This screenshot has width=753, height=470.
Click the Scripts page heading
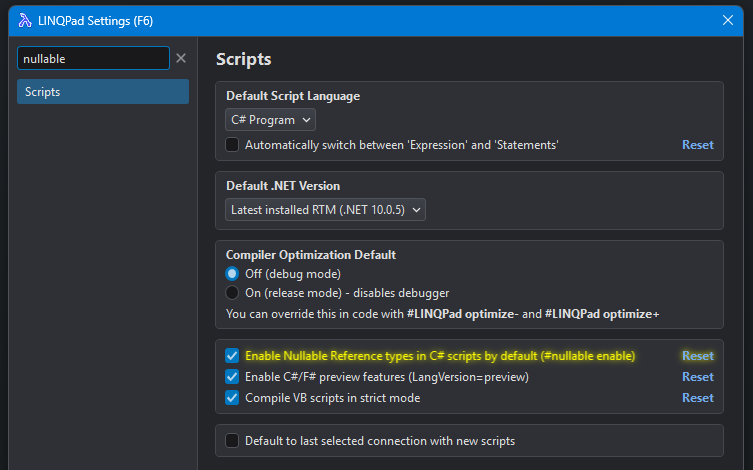(x=244, y=60)
